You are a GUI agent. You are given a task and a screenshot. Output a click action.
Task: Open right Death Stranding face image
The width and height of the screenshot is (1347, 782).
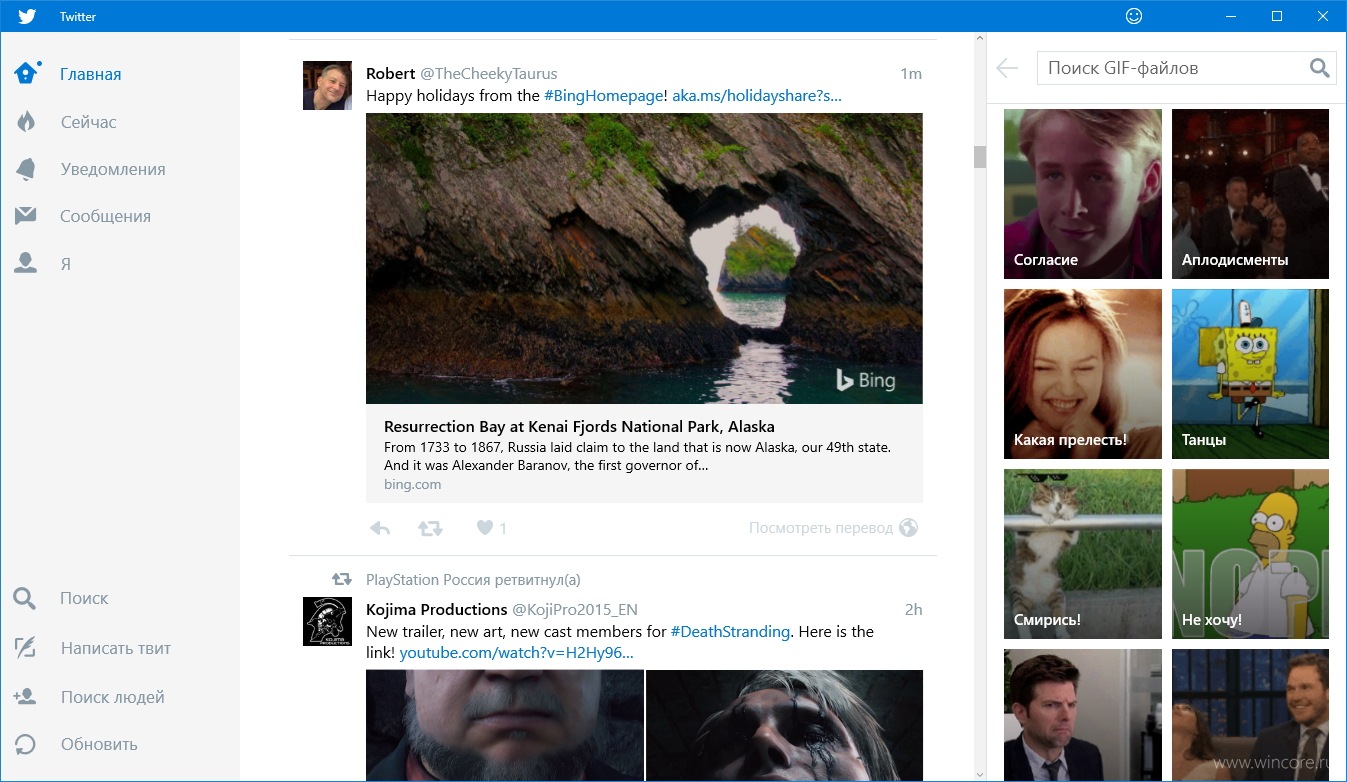pos(784,726)
